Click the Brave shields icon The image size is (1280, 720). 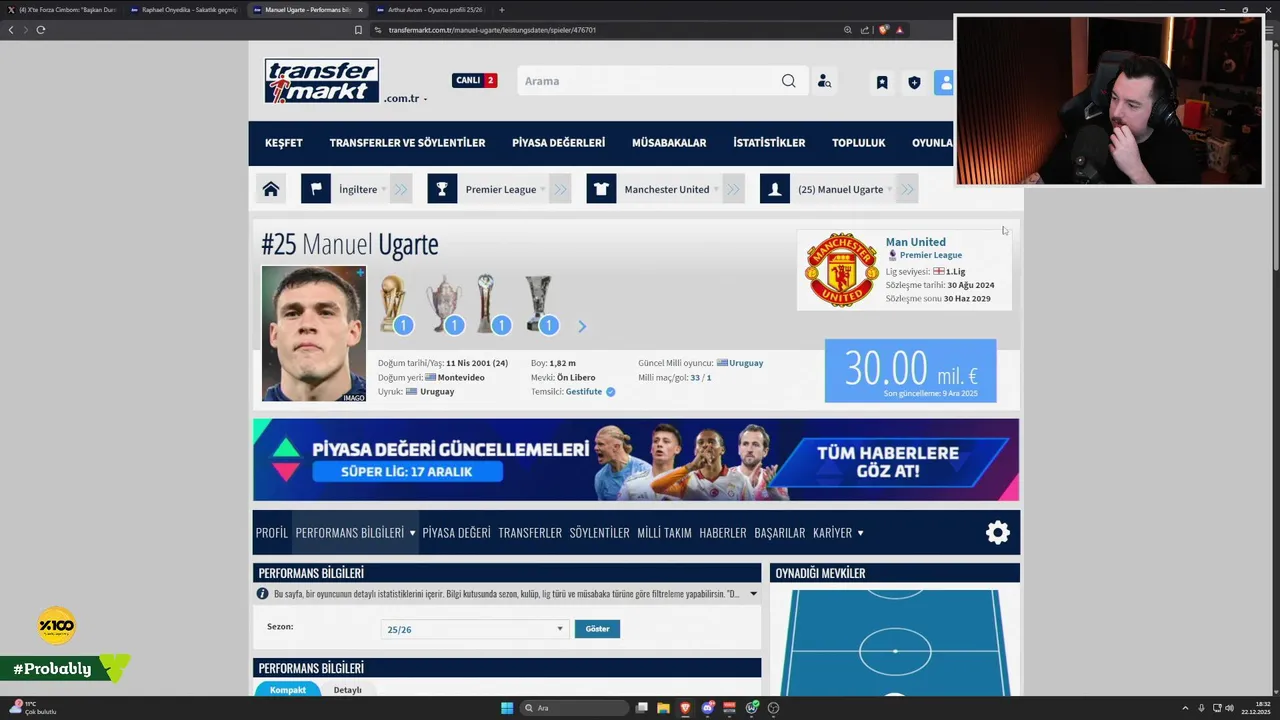[883, 30]
